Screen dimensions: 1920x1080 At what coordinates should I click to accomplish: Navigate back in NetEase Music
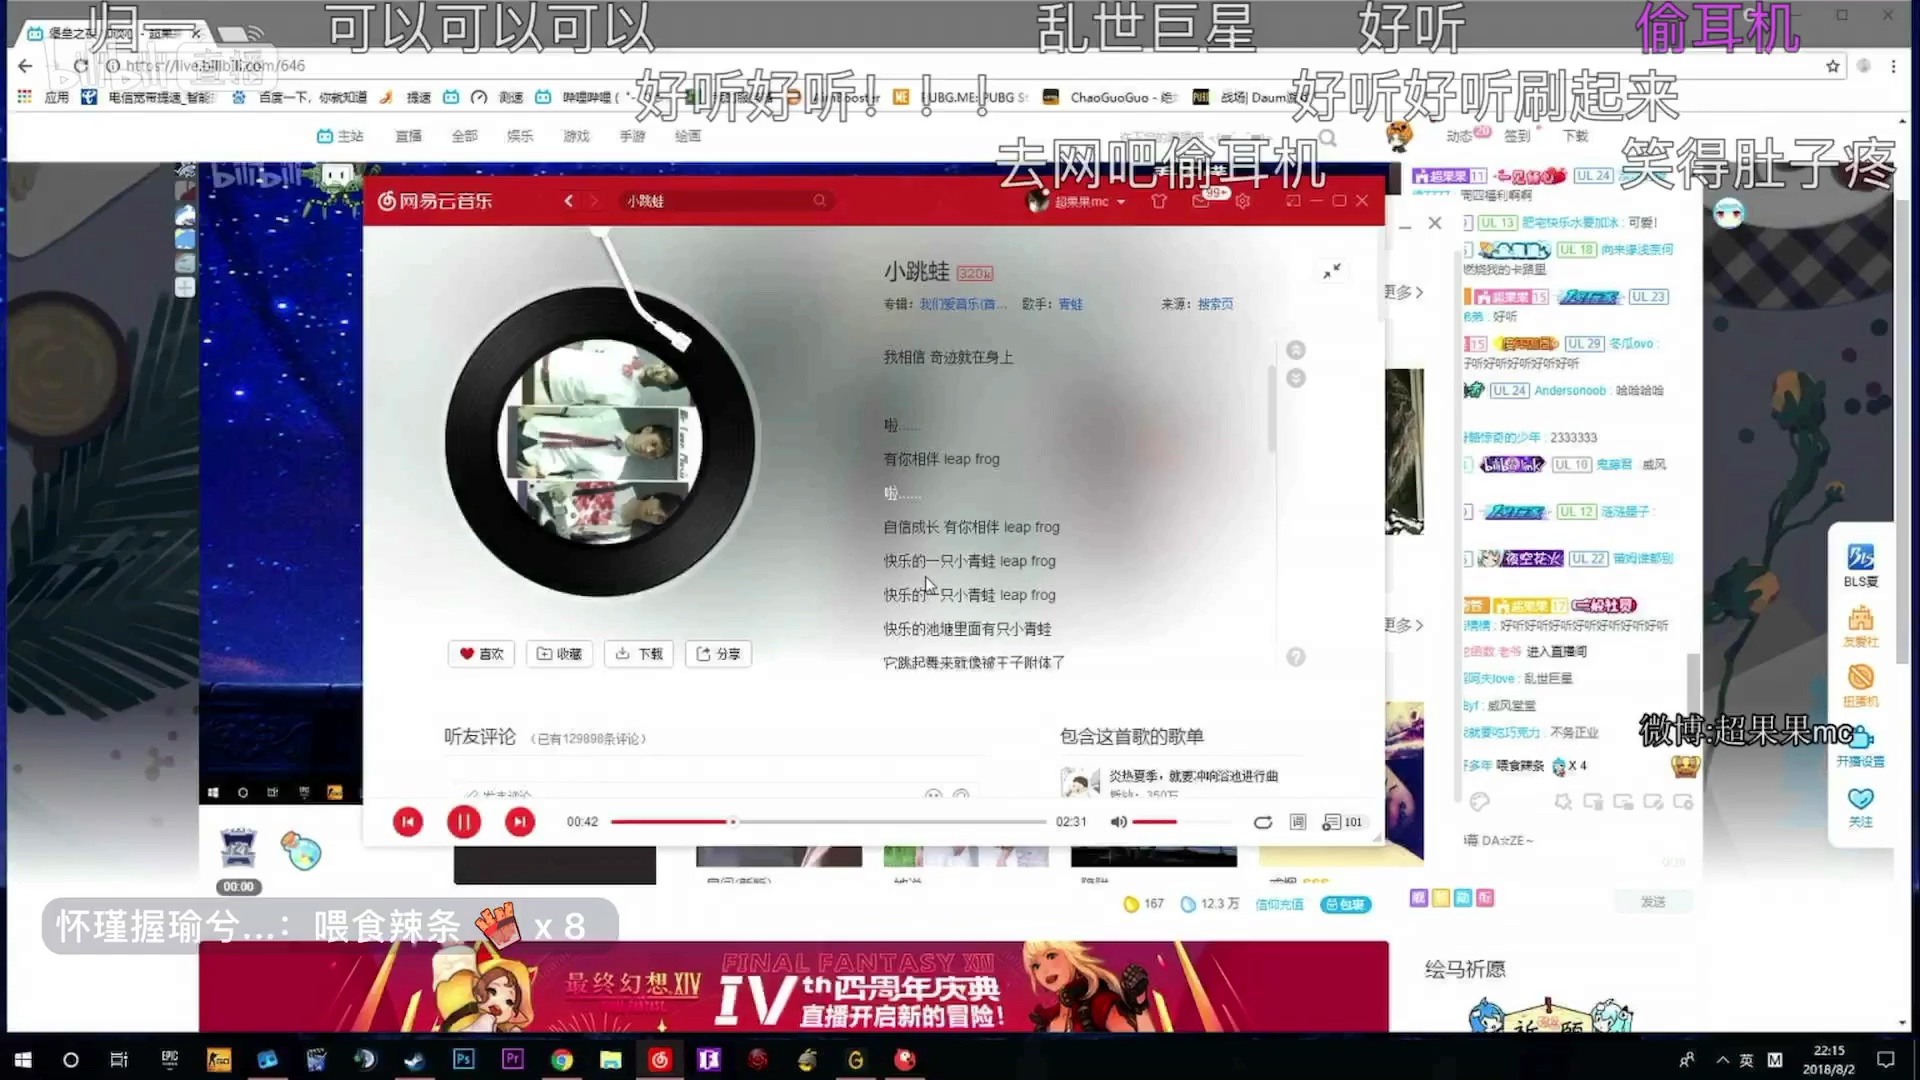(569, 201)
